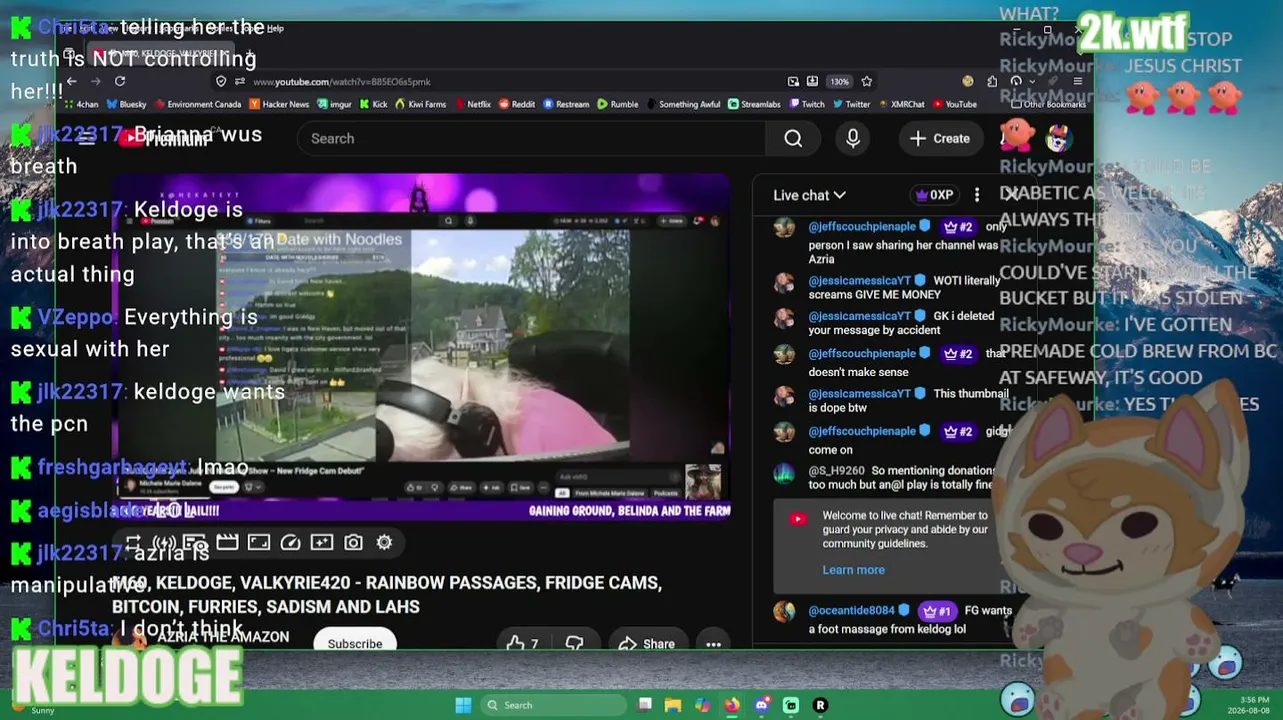Open the browser hamburger menu
This screenshot has width=1283, height=720.
pyautogui.click(x=1077, y=81)
